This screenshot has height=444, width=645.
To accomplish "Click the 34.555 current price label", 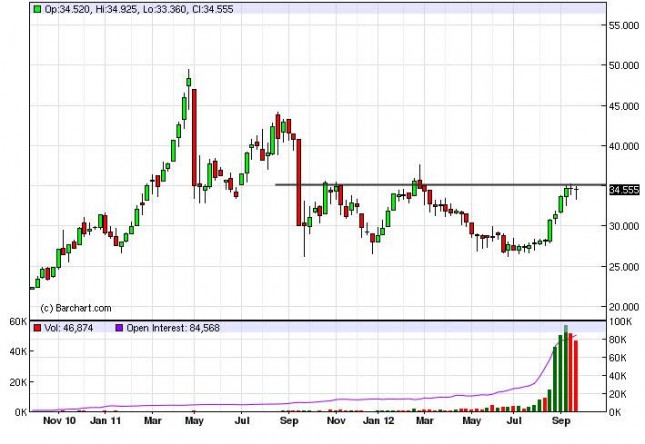I will pos(624,190).
